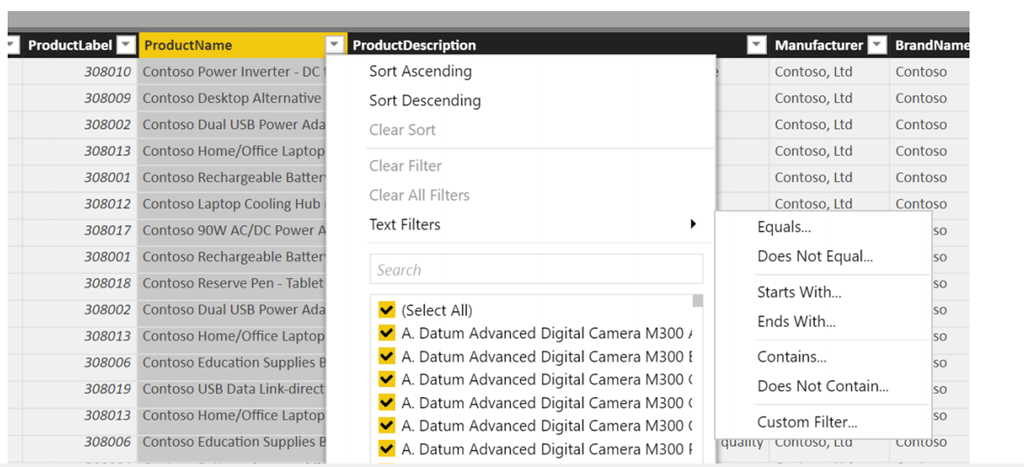
Task: Uncheck the first A. Datum Advanced Digital Camera item
Action: coord(387,333)
